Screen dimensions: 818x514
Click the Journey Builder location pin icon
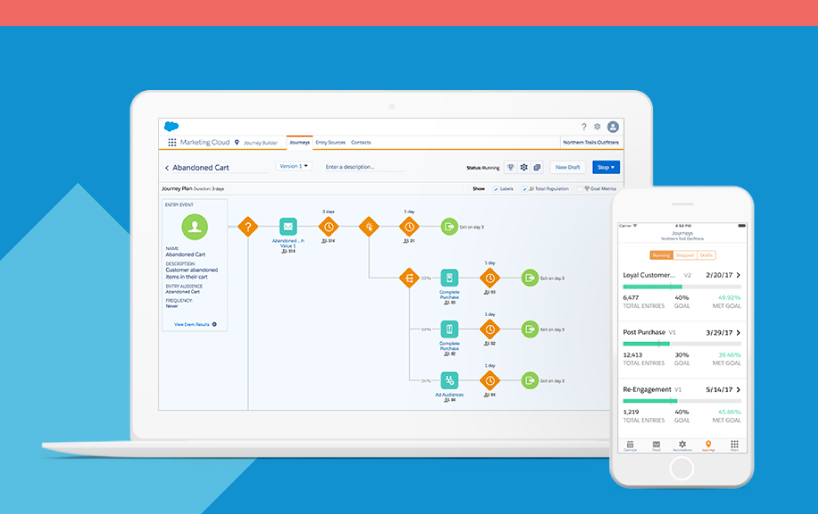[x=237, y=142]
